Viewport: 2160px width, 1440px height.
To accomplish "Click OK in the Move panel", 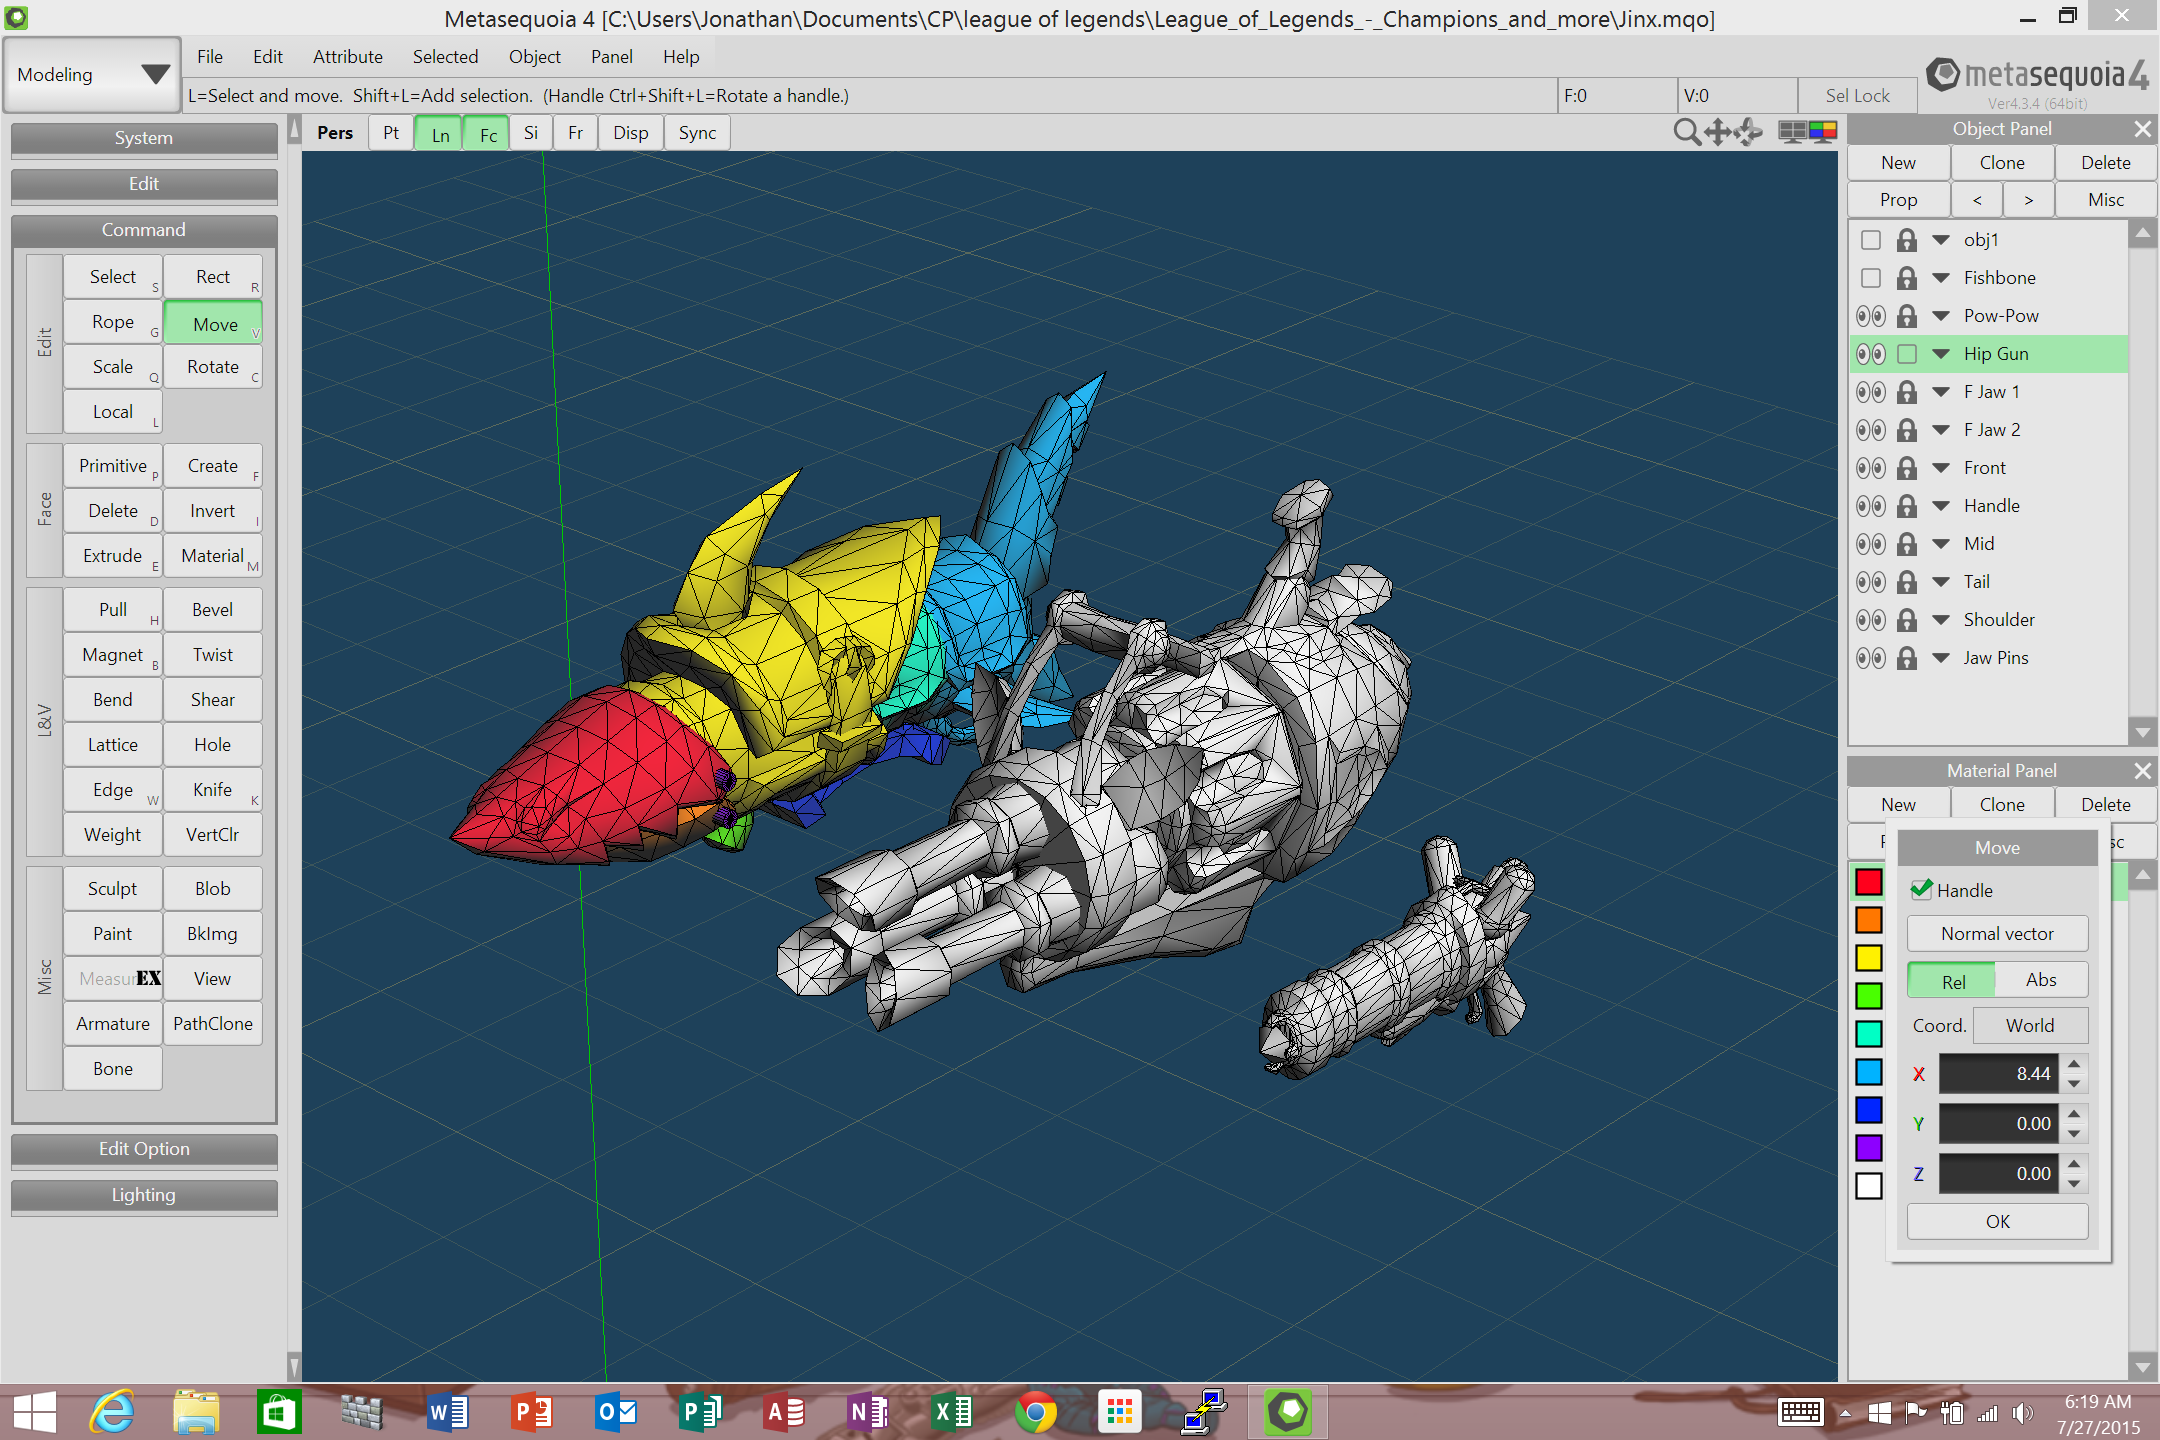I will click(x=1998, y=1222).
